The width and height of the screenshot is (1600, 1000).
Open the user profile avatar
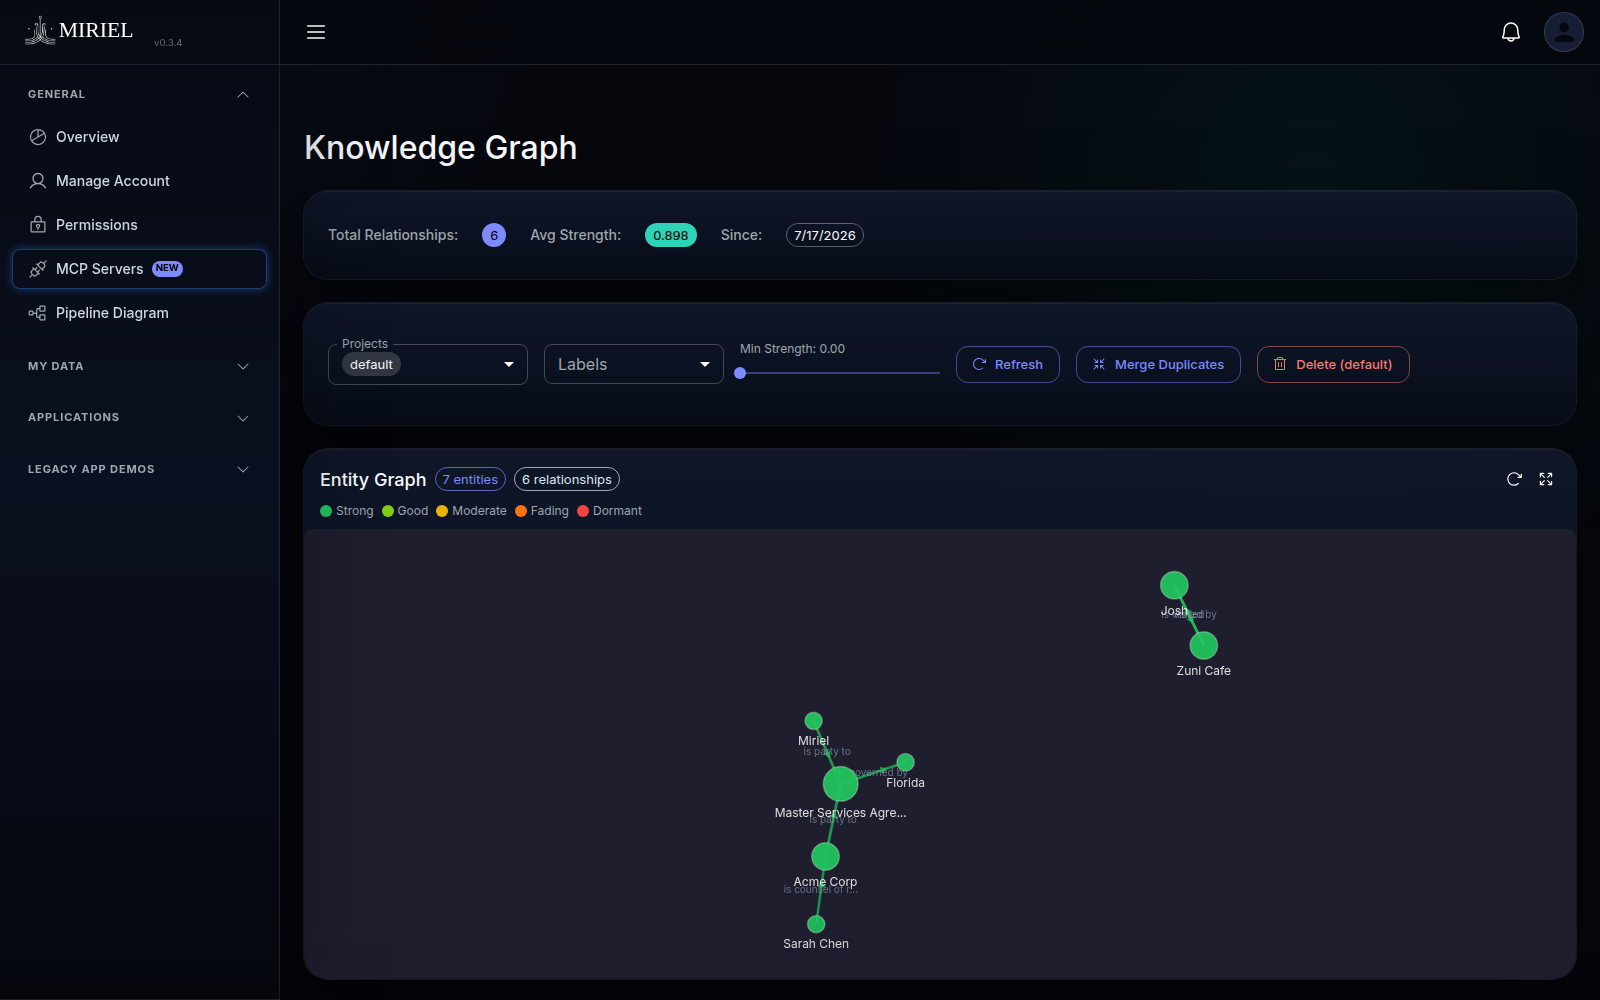click(1564, 32)
